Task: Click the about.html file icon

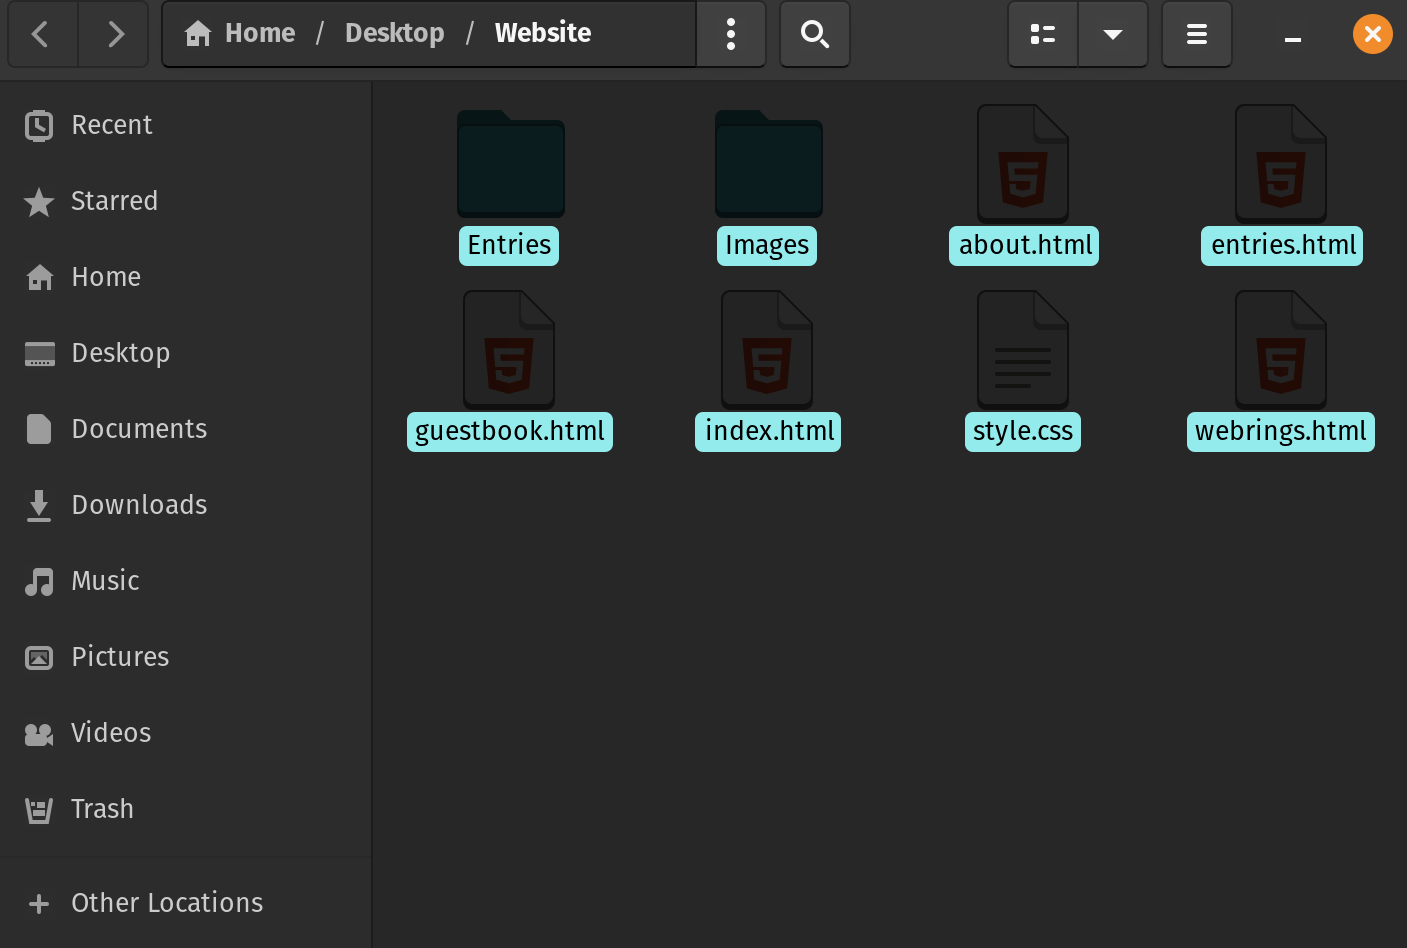Action: [x=1022, y=165]
